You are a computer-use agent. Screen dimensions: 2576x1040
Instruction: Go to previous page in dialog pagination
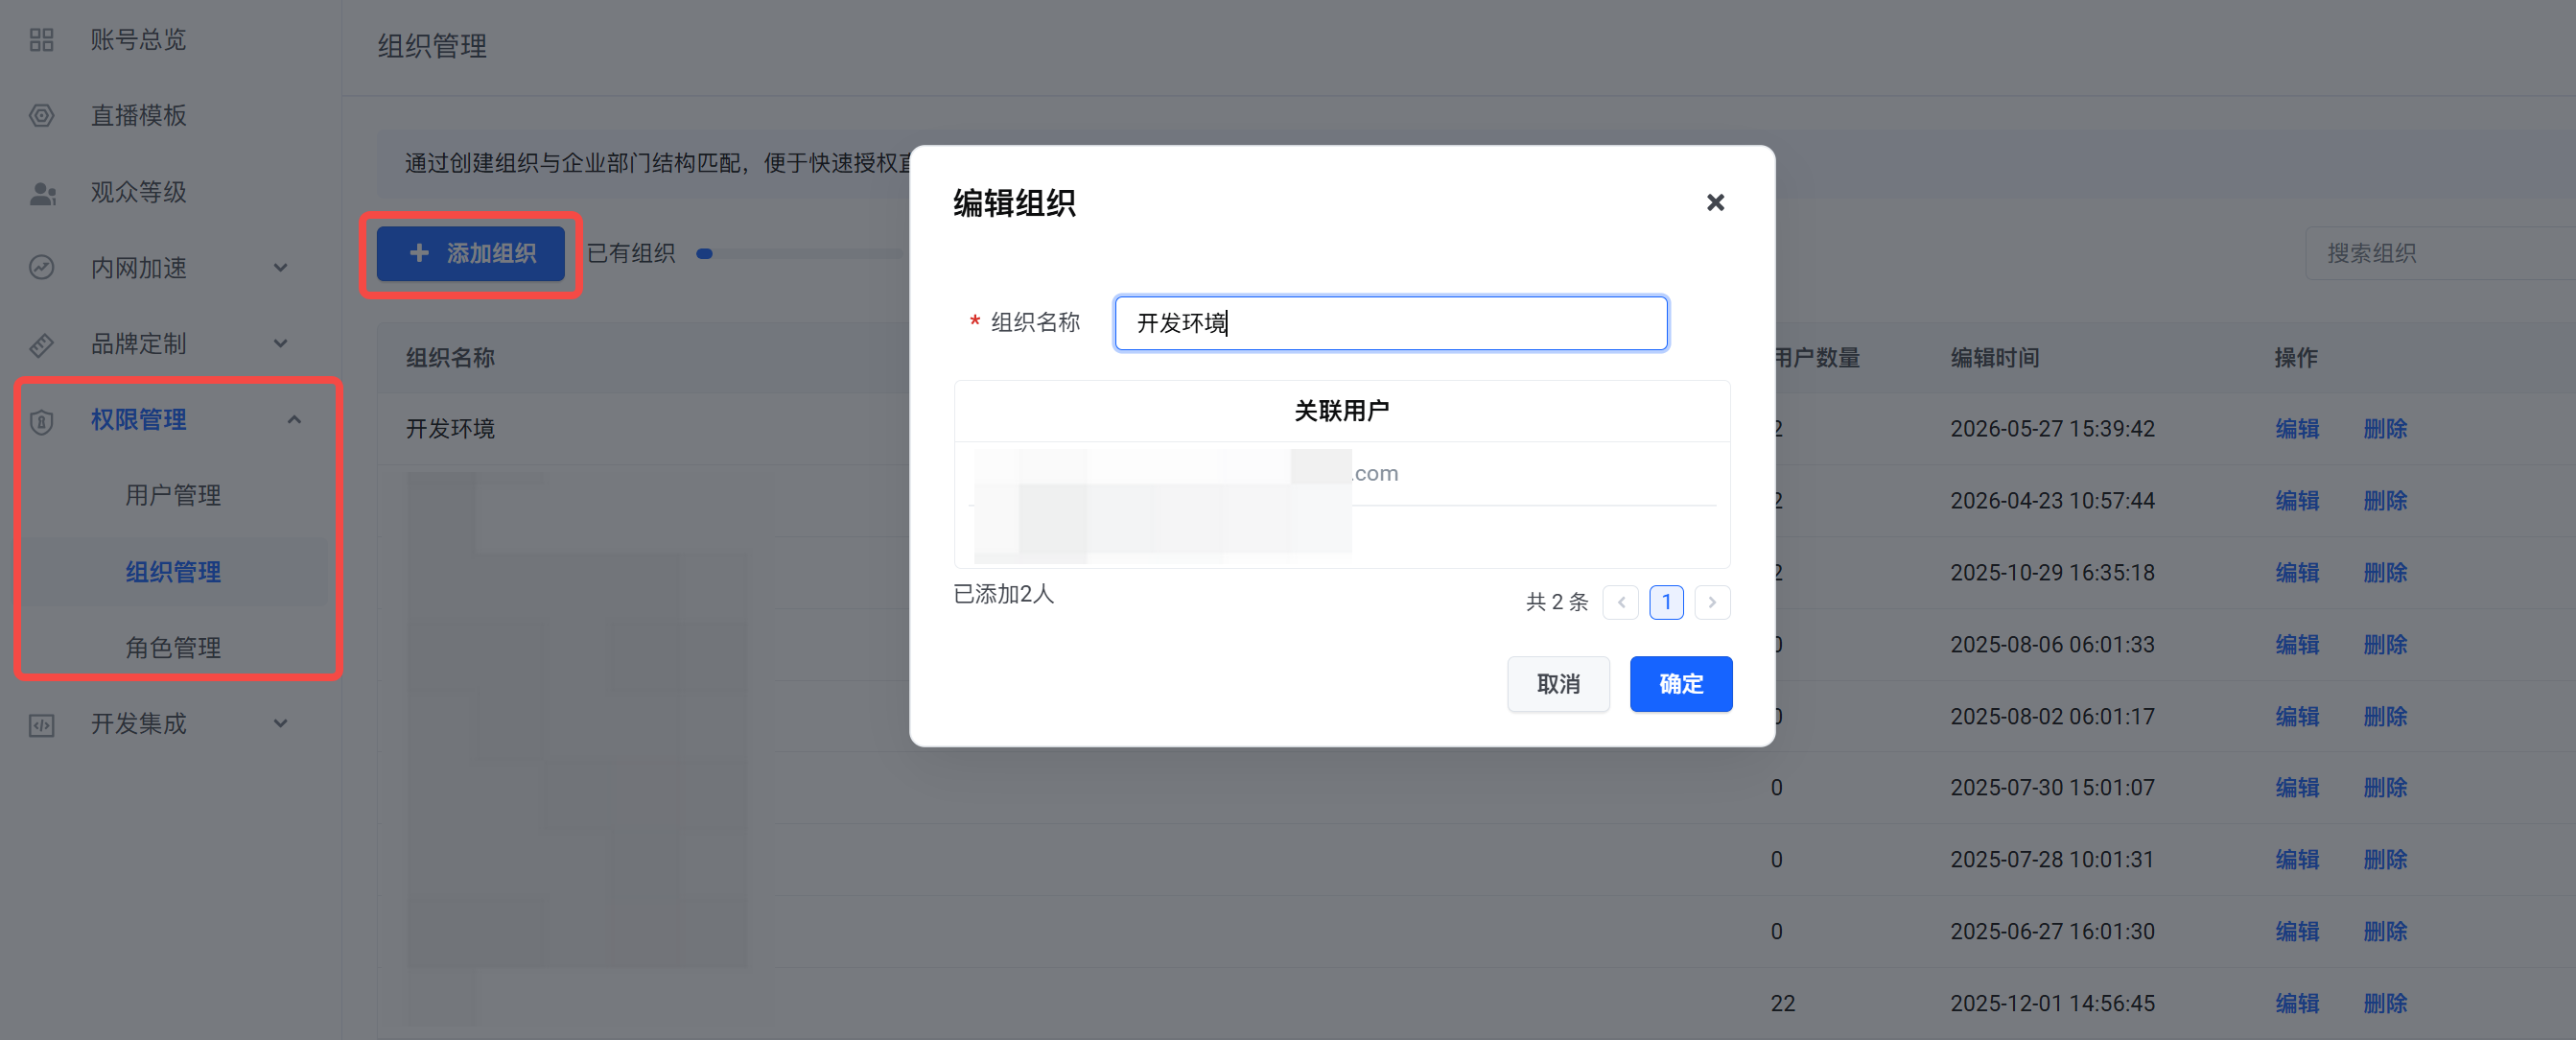pyautogui.click(x=1620, y=602)
